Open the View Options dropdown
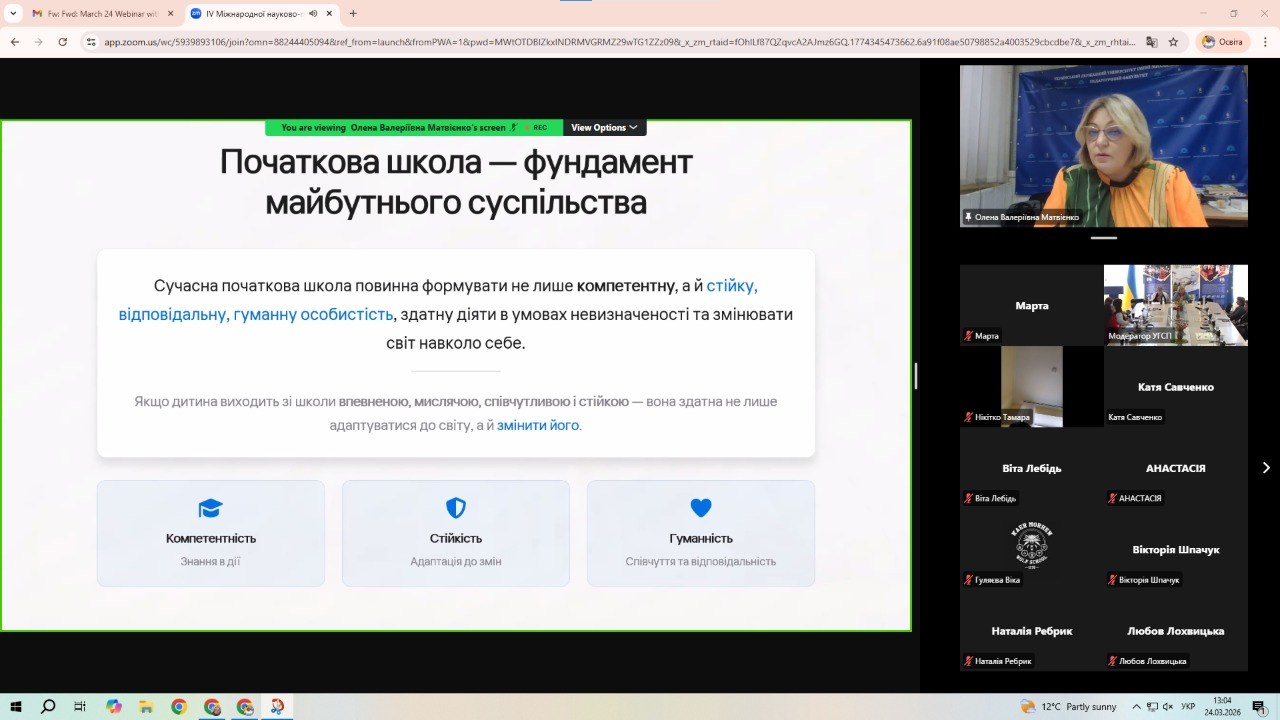The image size is (1280, 720). 603,128
